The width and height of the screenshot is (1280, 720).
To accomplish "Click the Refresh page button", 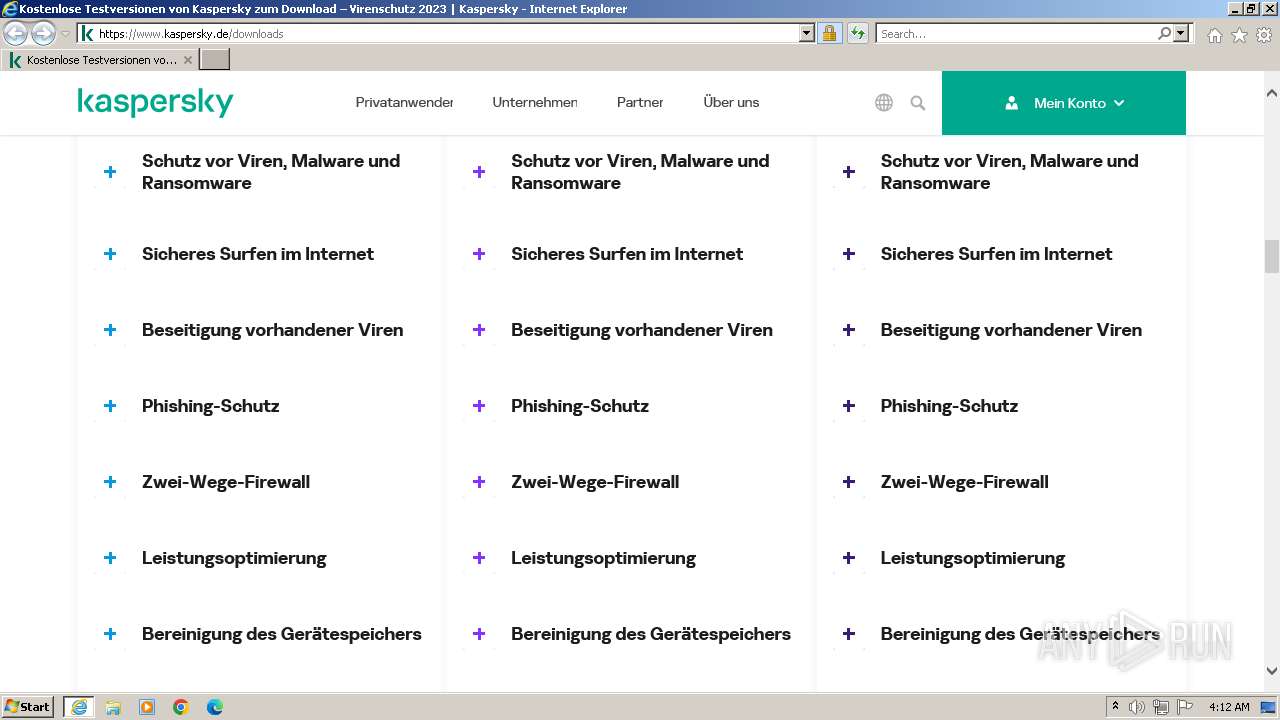I will pyautogui.click(x=857, y=33).
